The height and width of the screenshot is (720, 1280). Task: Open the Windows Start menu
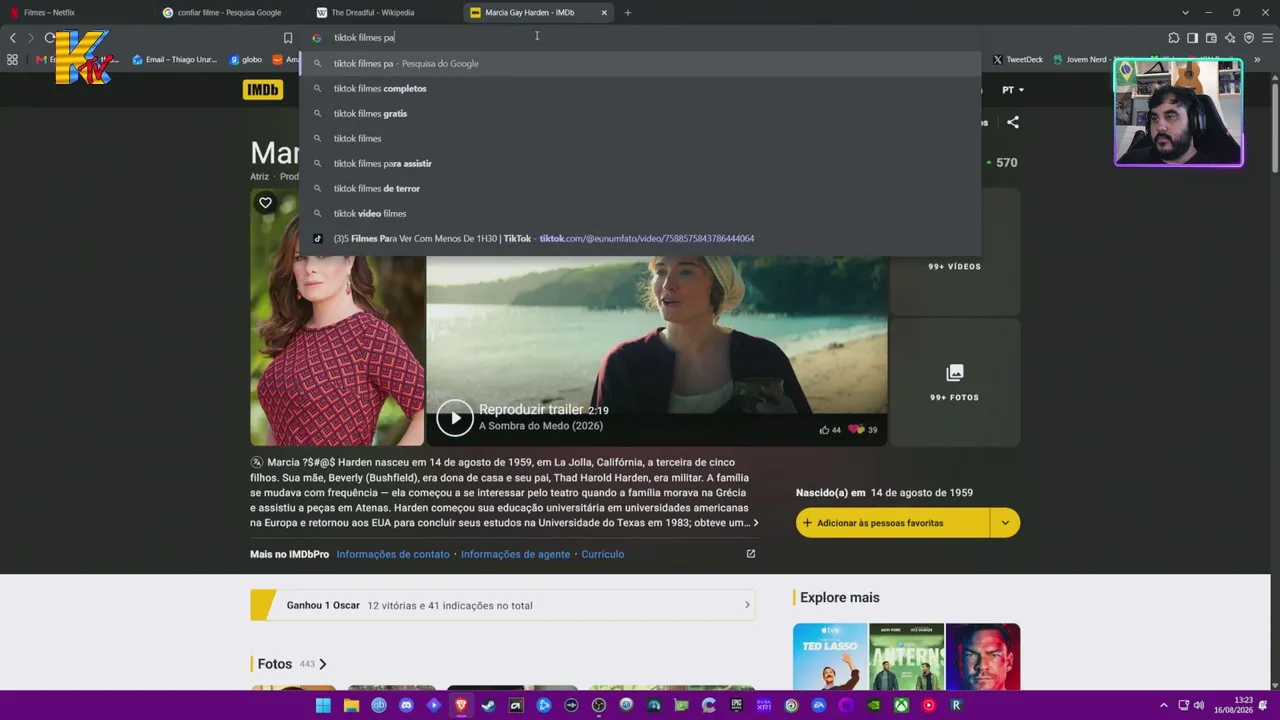click(323, 705)
